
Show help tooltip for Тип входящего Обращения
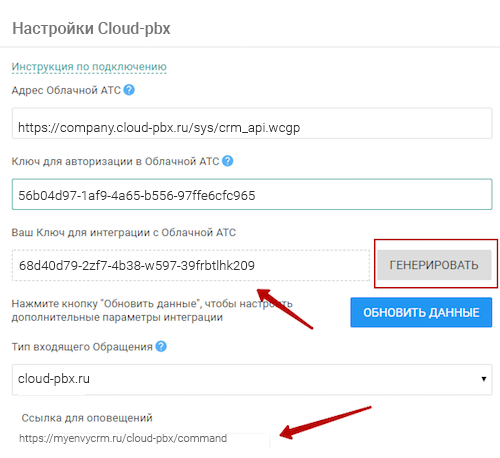click(x=161, y=347)
